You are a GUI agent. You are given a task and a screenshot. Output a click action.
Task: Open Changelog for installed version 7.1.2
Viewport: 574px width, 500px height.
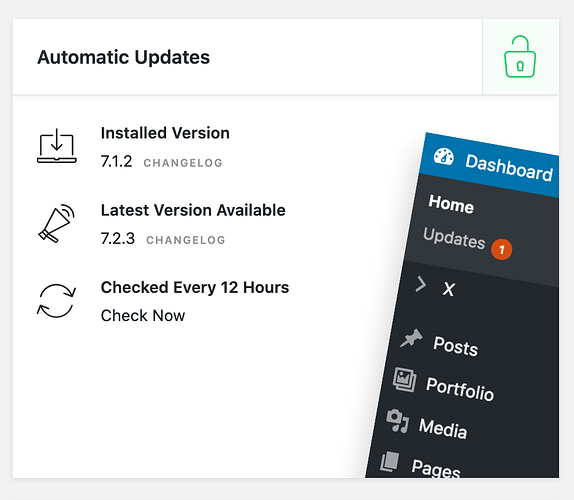183,163
